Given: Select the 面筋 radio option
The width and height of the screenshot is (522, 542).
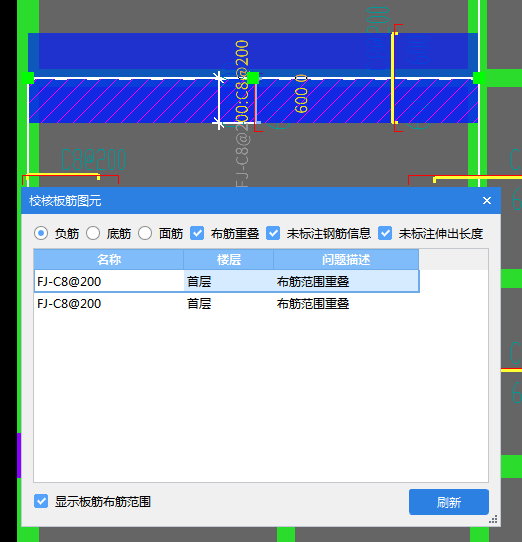Looking at the screenshot, I should coord(145,233).
